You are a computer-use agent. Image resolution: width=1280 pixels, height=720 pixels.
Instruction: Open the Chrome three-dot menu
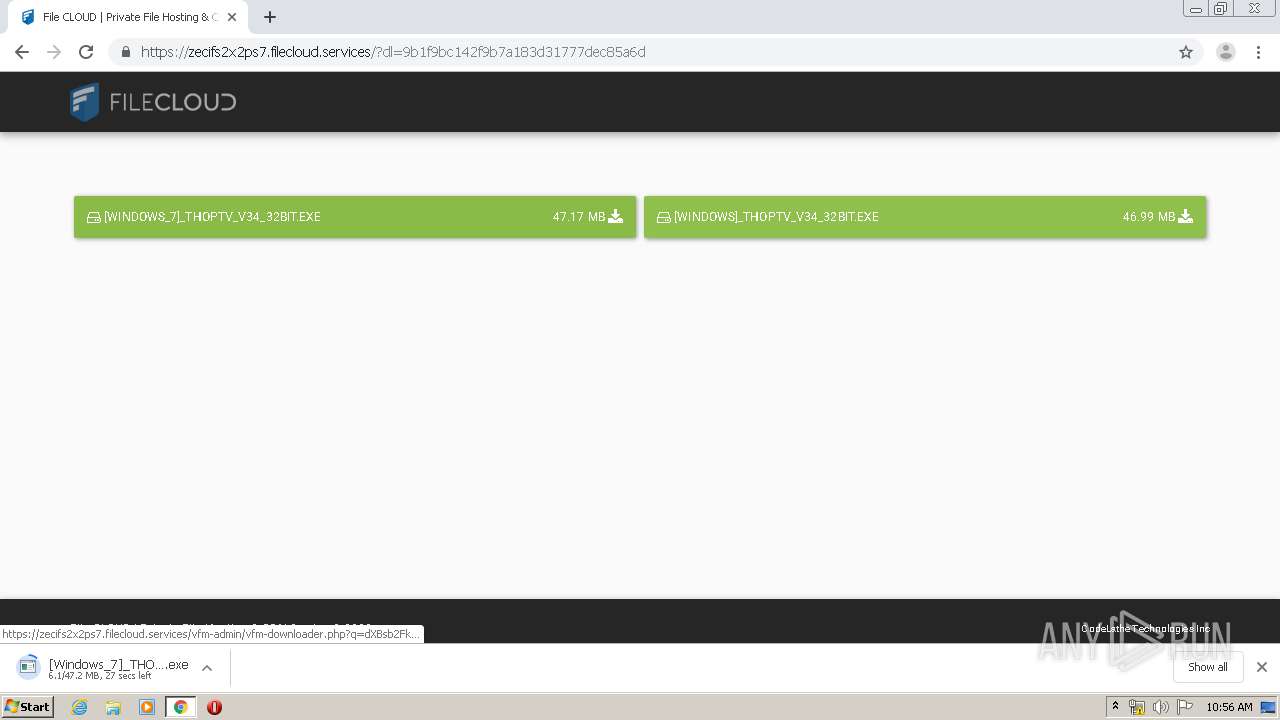[x=1259, y=52]
